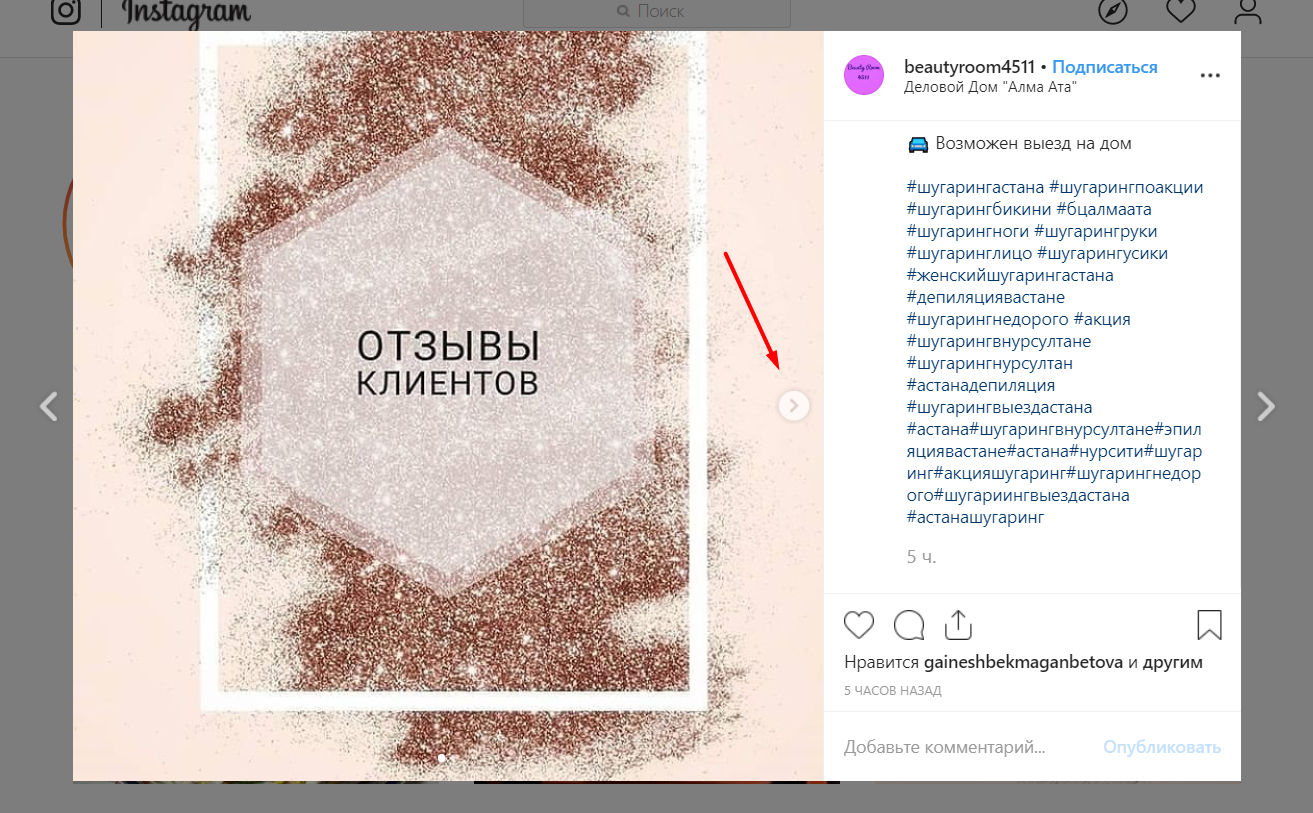Click the Поиск search field

(657, 12)
